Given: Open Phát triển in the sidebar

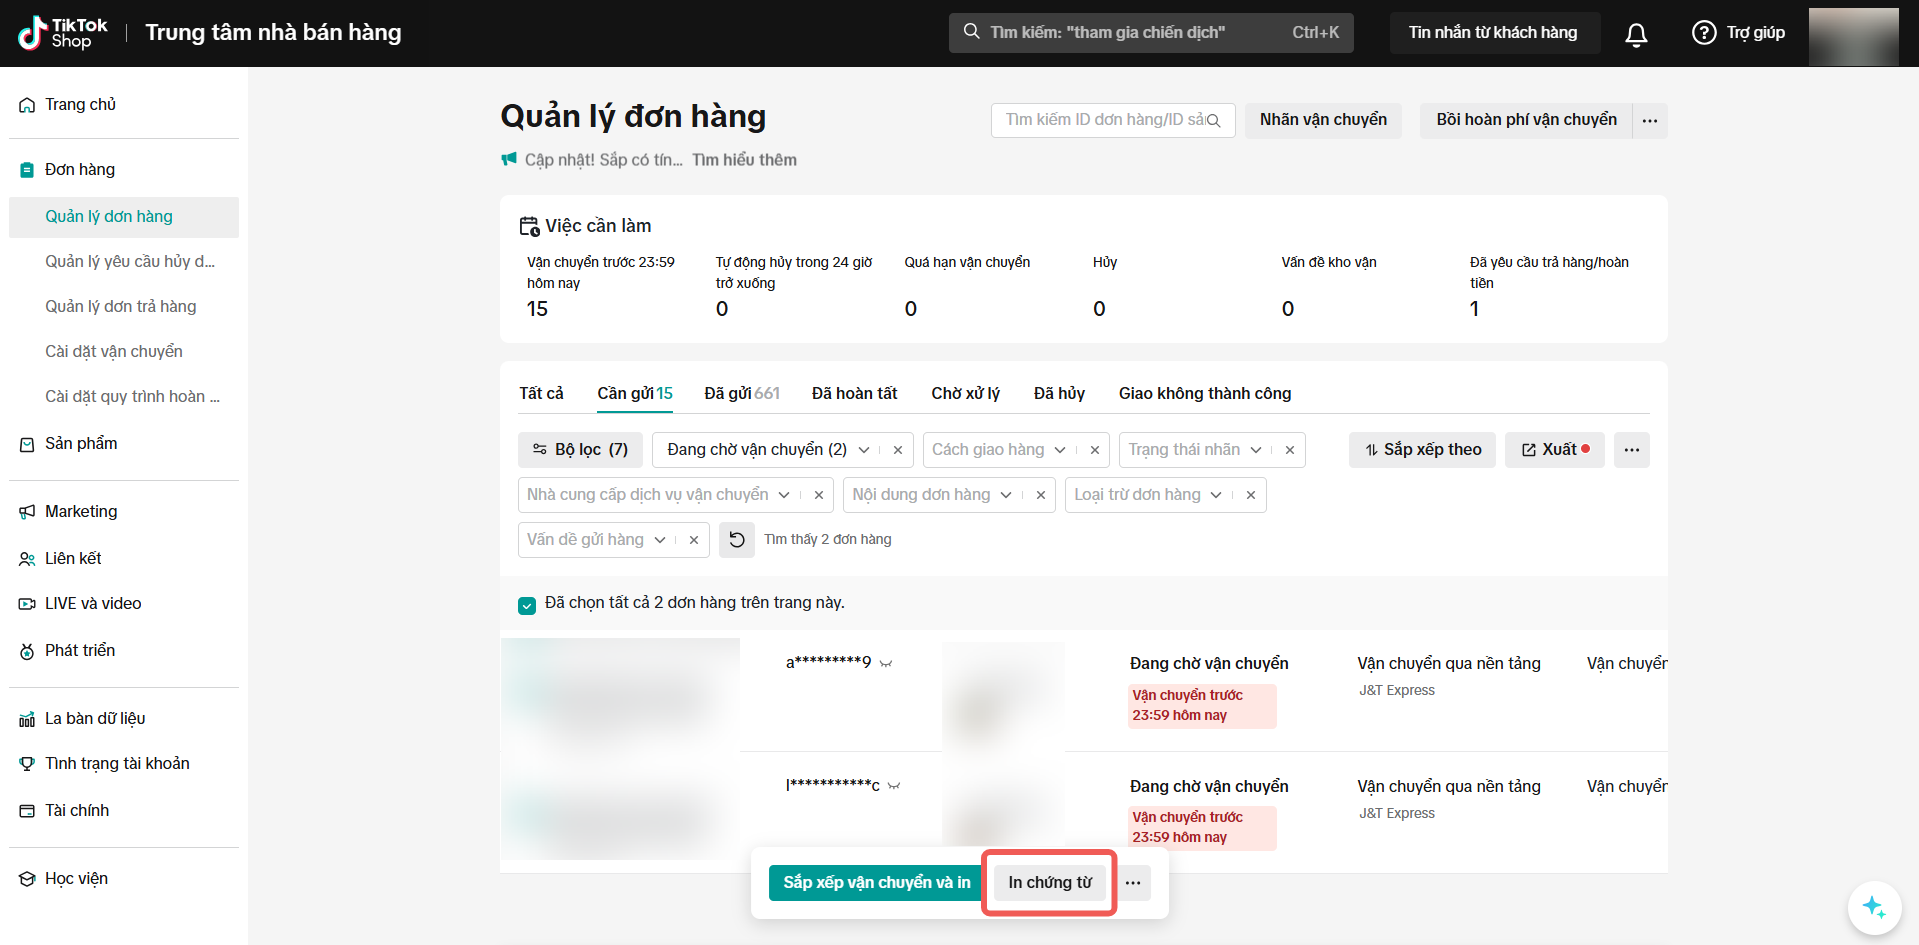Looking at the screenshot, I should 80,651.
